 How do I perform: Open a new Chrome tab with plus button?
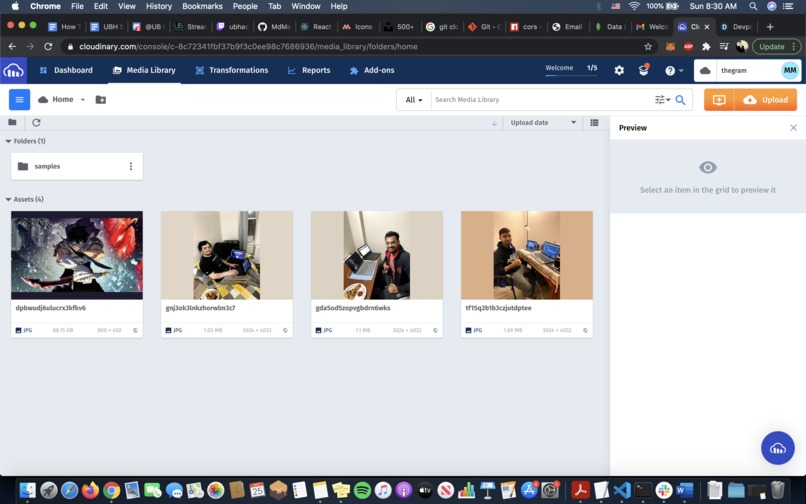coord(770,27)
